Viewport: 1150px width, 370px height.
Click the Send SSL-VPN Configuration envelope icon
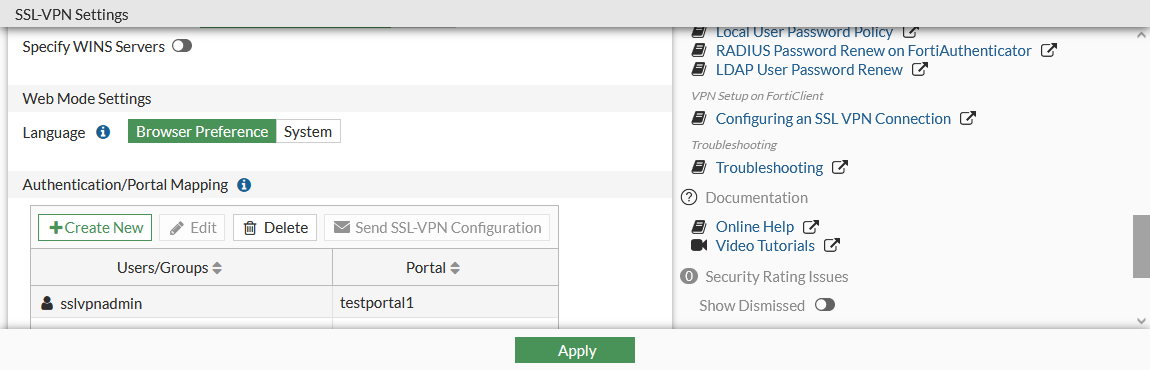341,228
